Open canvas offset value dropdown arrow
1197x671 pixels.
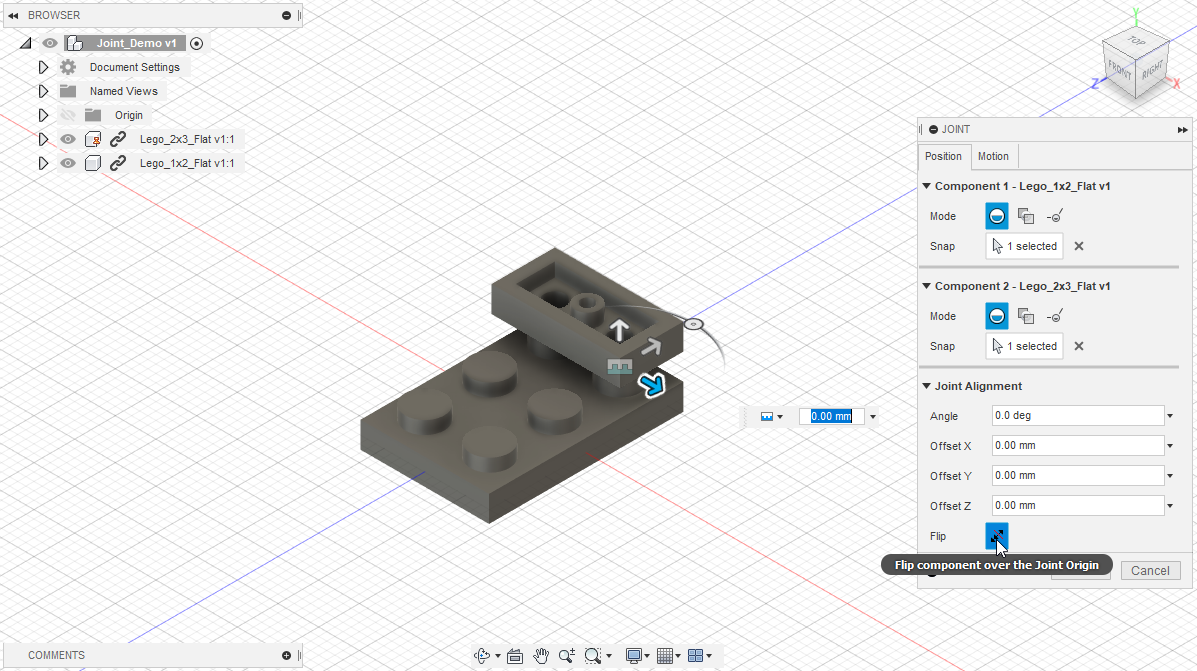(x=873, y=417)
